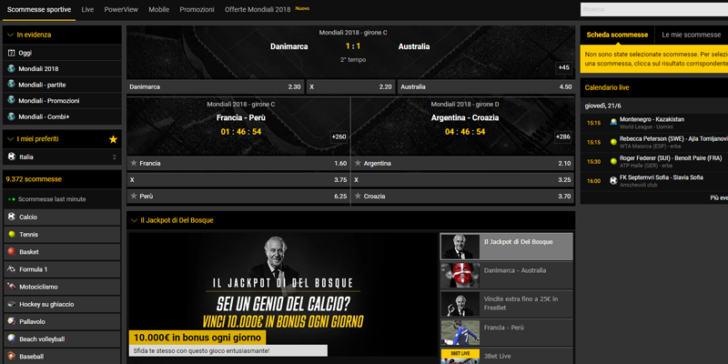Collapse Il Jackpot di Del Bosque panel
Image resolution: width=728 pixels, height=364 pixels.
point(134,221)
